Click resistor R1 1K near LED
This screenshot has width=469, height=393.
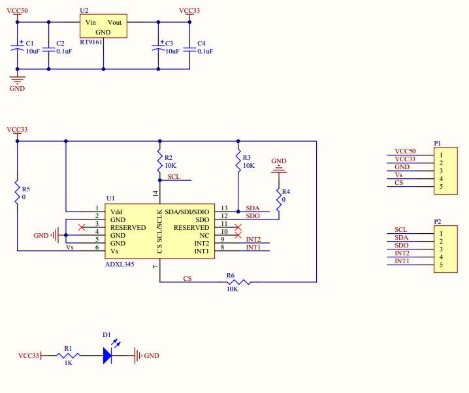tap(68, 356)
